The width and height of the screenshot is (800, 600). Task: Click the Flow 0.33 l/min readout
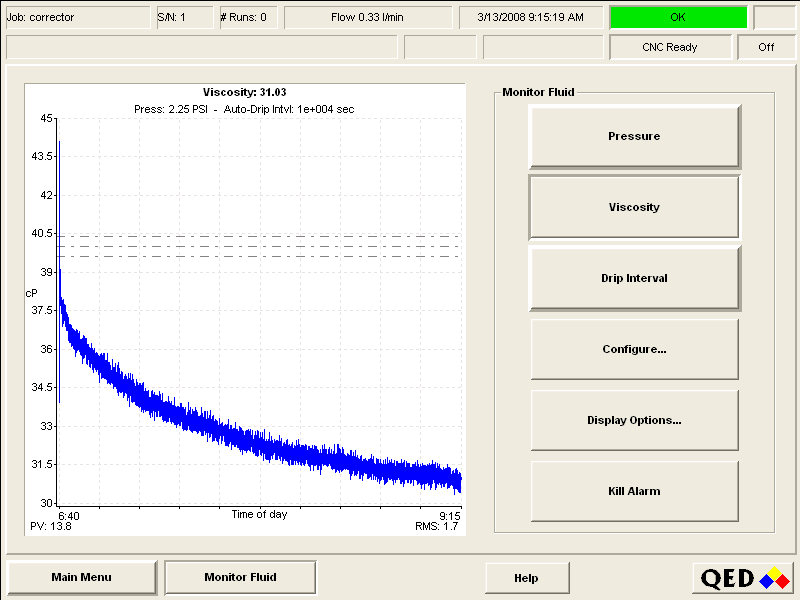coord(367,17)
